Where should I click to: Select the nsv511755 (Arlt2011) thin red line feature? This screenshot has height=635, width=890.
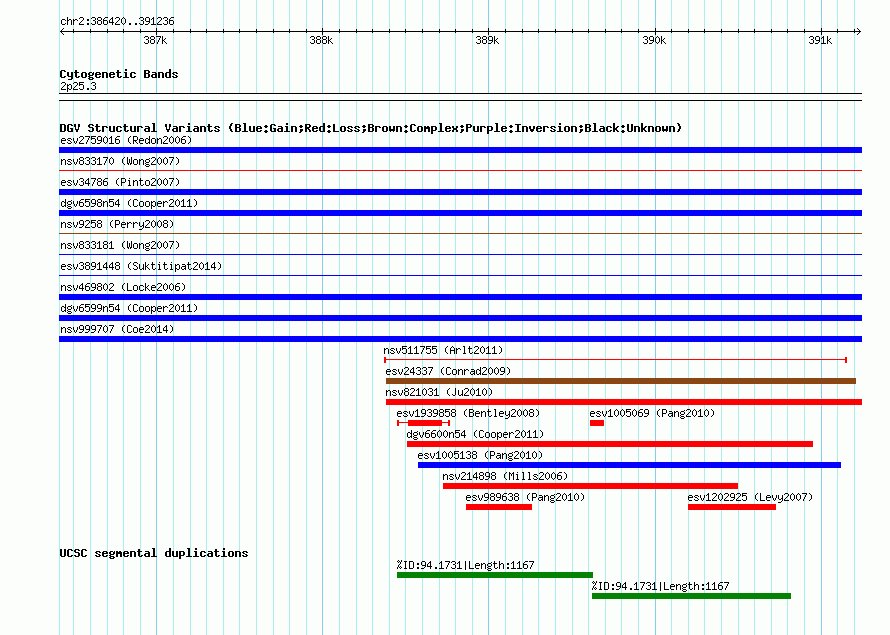coord(615,360)
